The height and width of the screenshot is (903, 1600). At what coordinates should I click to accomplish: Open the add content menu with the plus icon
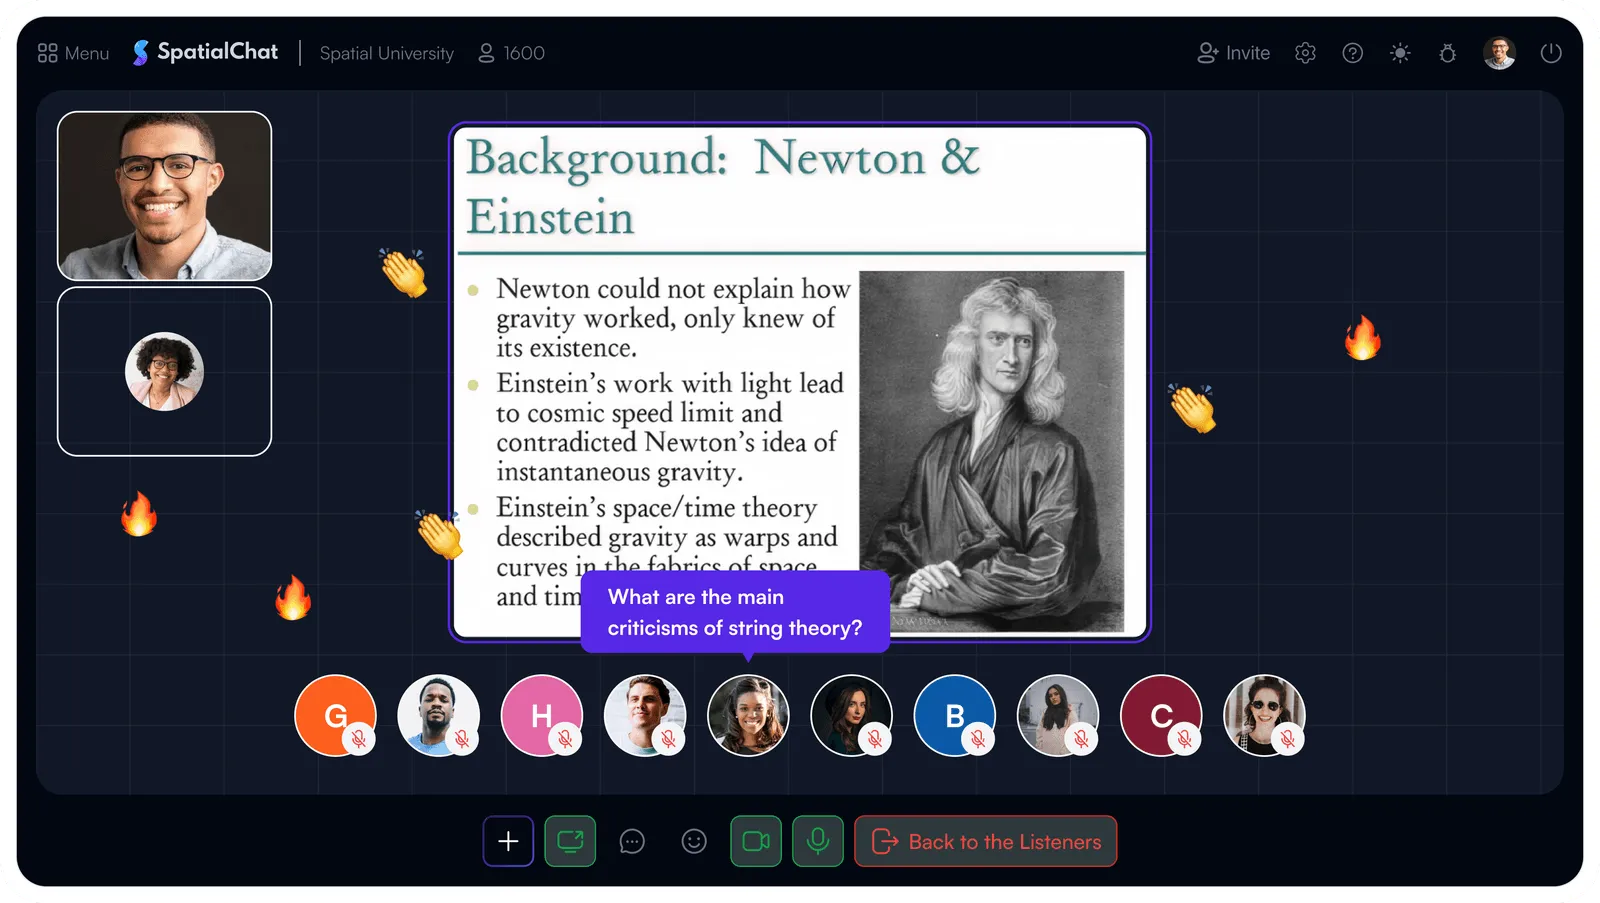tap(508, 841)
